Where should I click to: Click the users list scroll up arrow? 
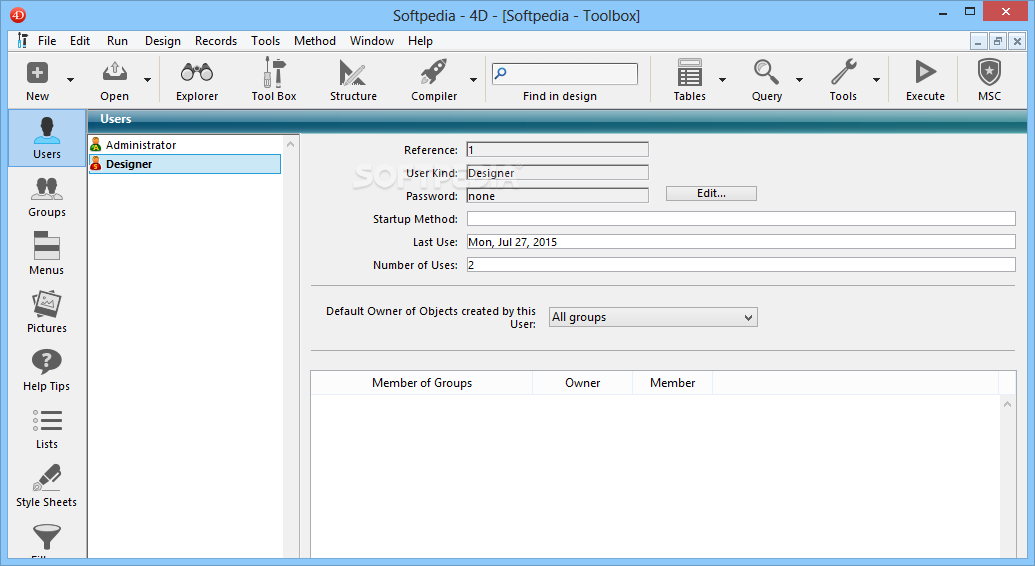(x=290, y=143)
